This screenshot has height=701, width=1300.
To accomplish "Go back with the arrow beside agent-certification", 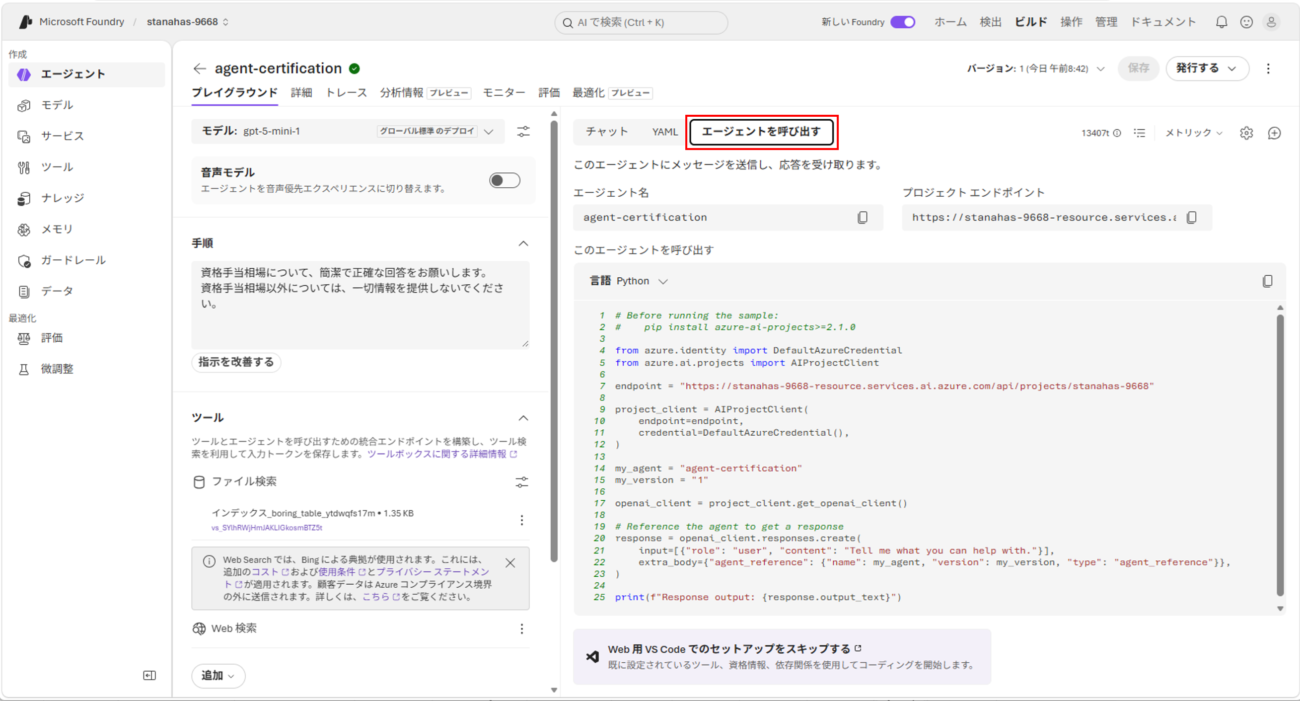I will [199, 69].
